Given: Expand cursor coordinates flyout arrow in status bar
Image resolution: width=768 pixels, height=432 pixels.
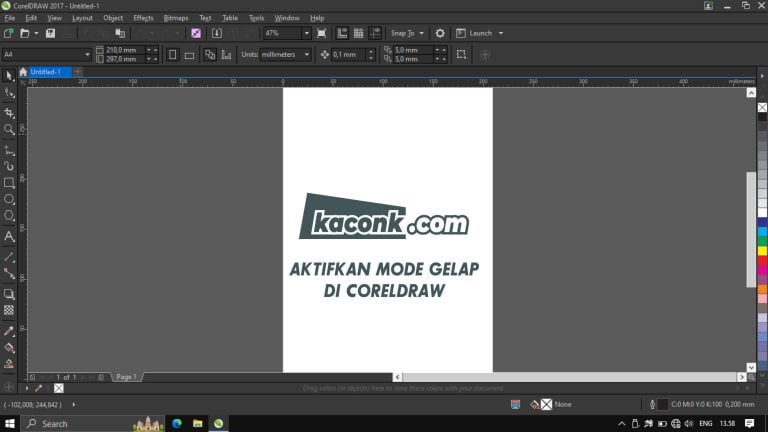Looking at the screenshot, I should 73,405.
